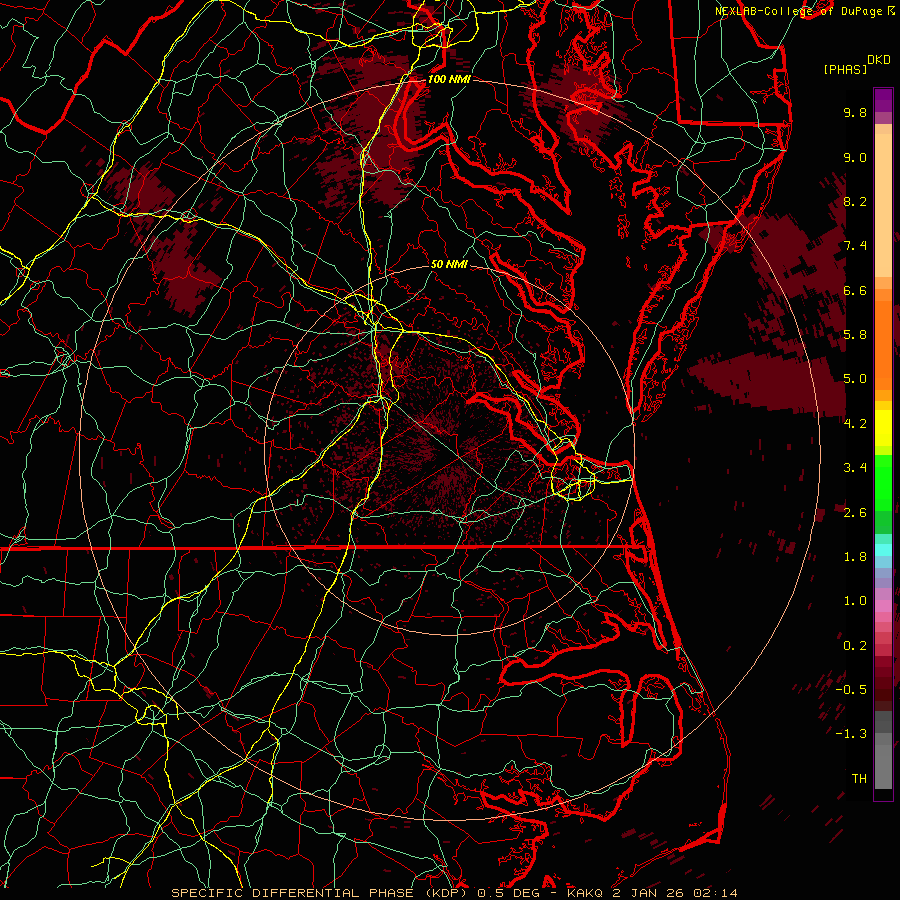Pick the orange segment of the color bar
This screenshot has width=900, height=900.
[883, 344]
